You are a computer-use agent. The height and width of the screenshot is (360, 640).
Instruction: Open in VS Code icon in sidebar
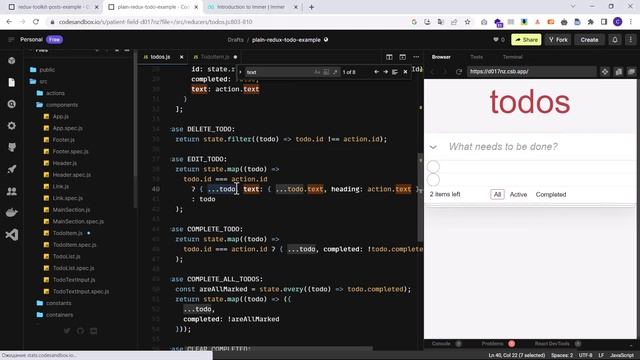pos(11,235)
